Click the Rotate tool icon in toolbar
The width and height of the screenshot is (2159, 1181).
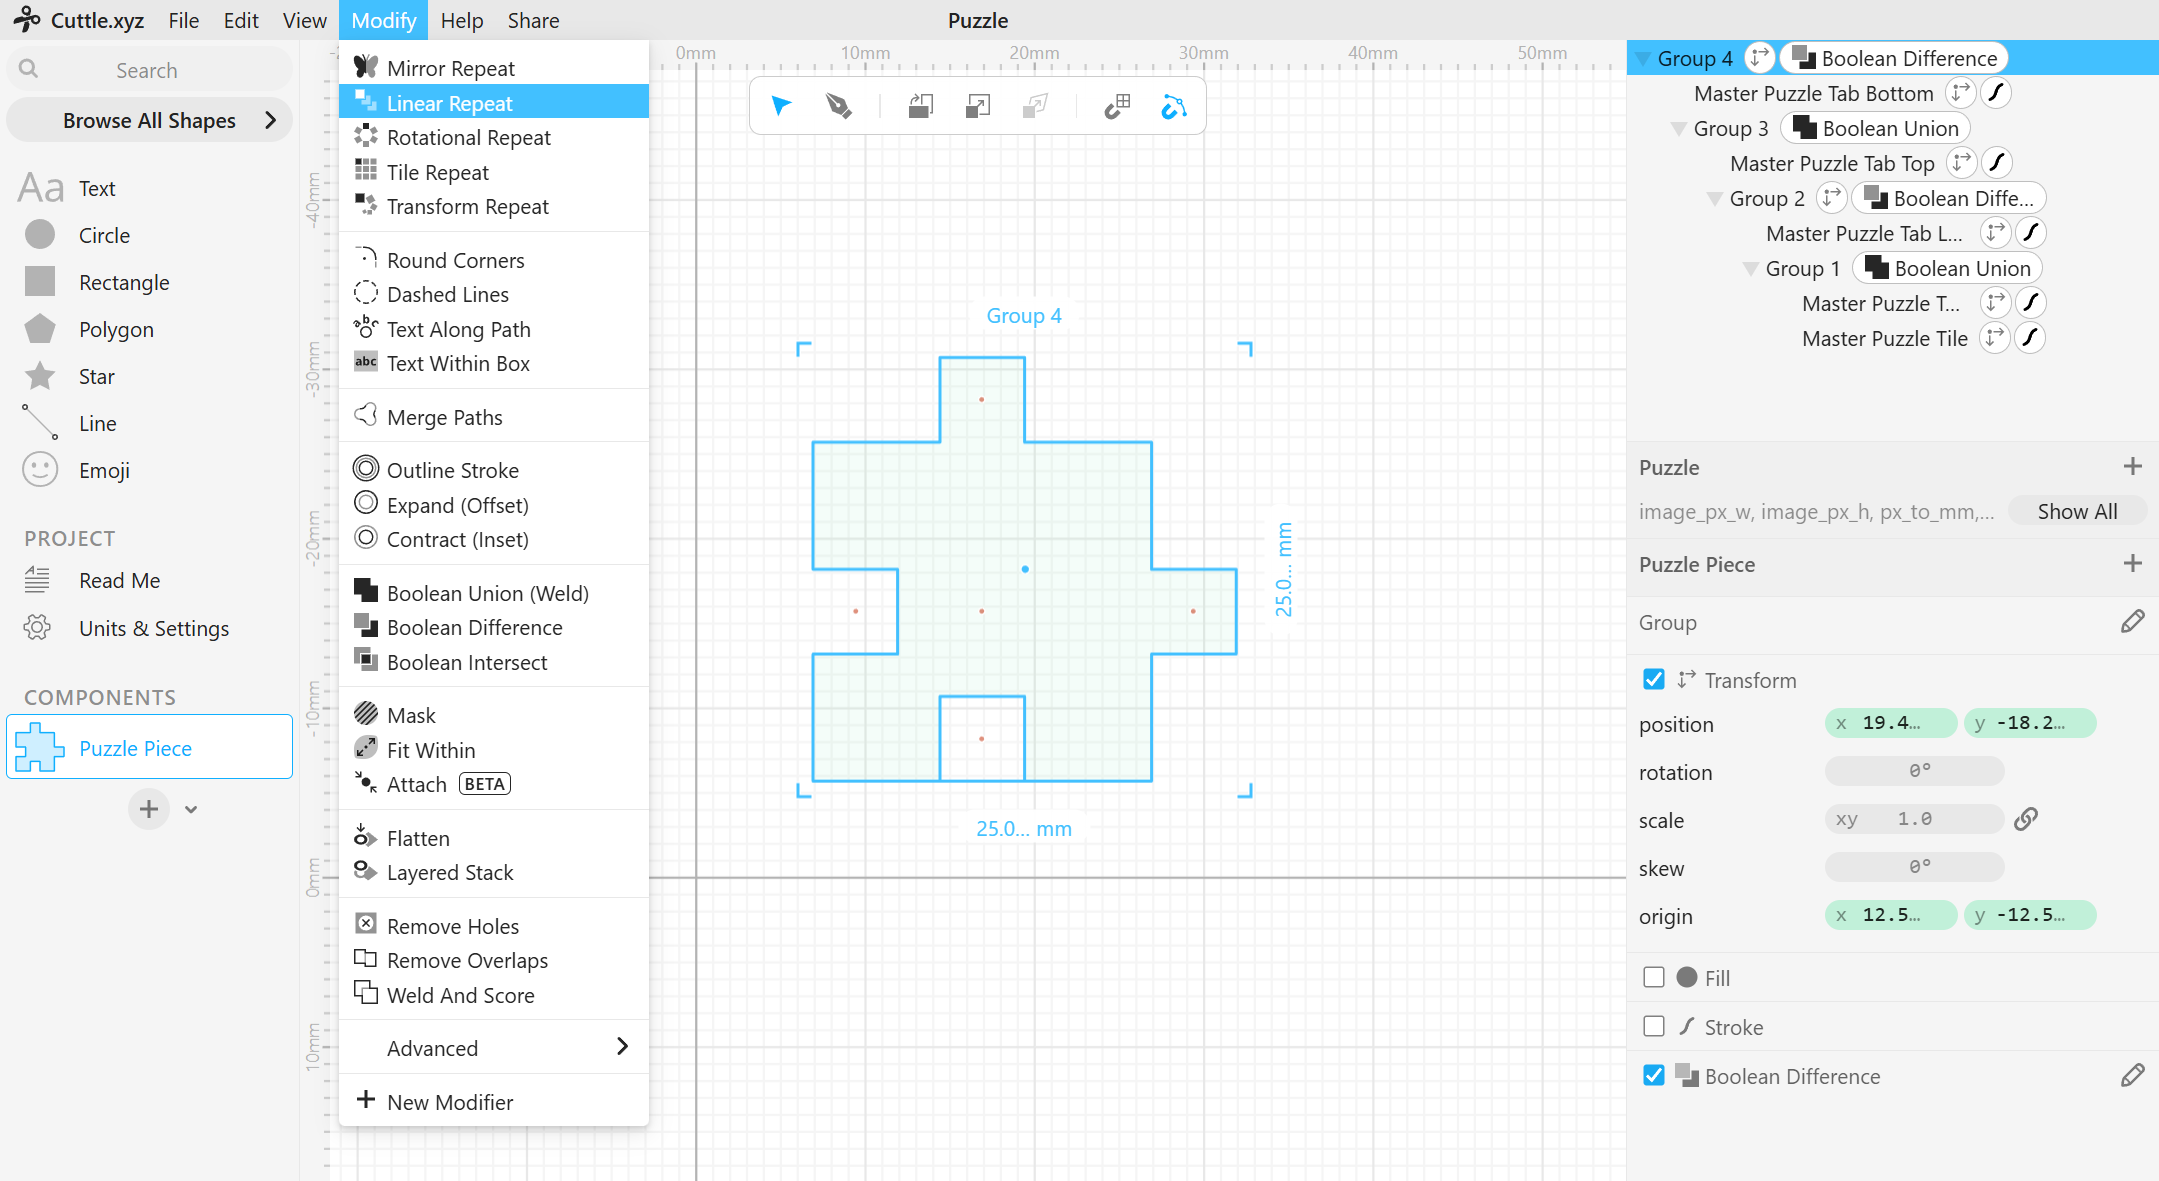(x=921, y=105)
